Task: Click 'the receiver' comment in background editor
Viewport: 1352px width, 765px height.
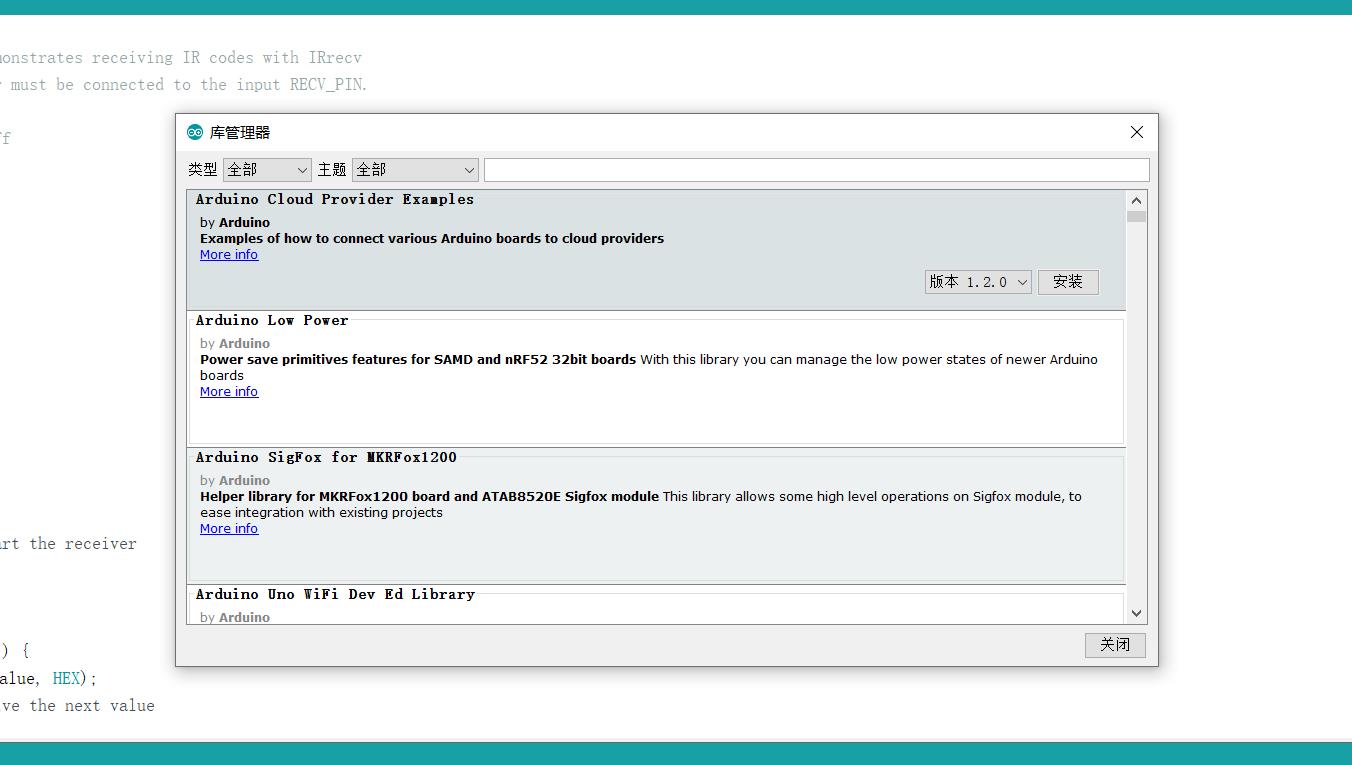Action: point(83,544)
